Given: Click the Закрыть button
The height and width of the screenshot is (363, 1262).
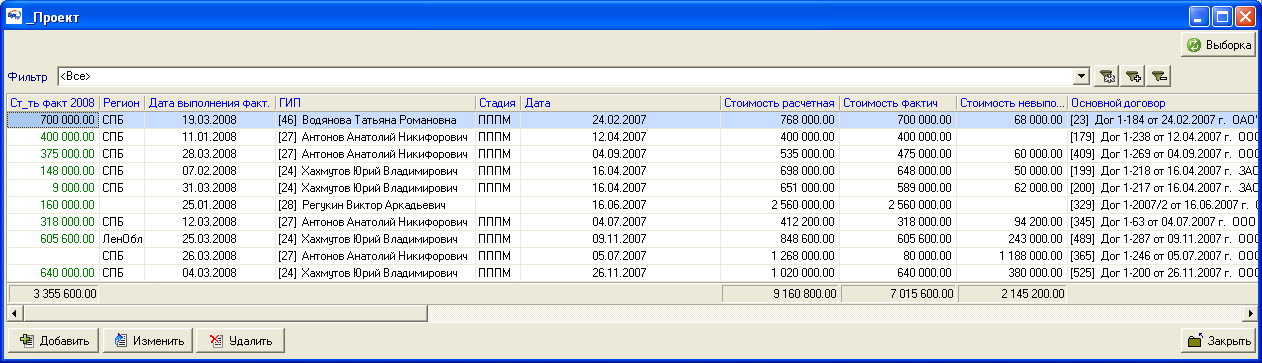Looking at the screenshot, I should tap(1219, 340).
